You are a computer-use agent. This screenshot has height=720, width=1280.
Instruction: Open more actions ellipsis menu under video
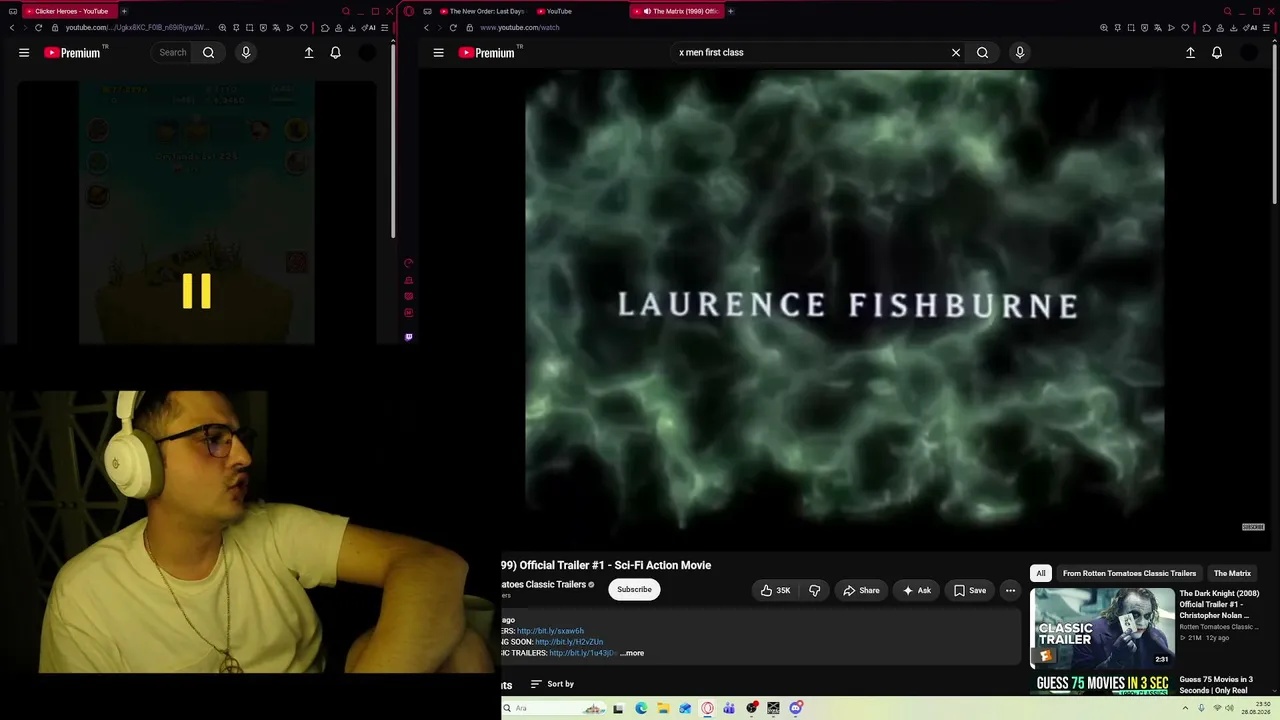1010,590
